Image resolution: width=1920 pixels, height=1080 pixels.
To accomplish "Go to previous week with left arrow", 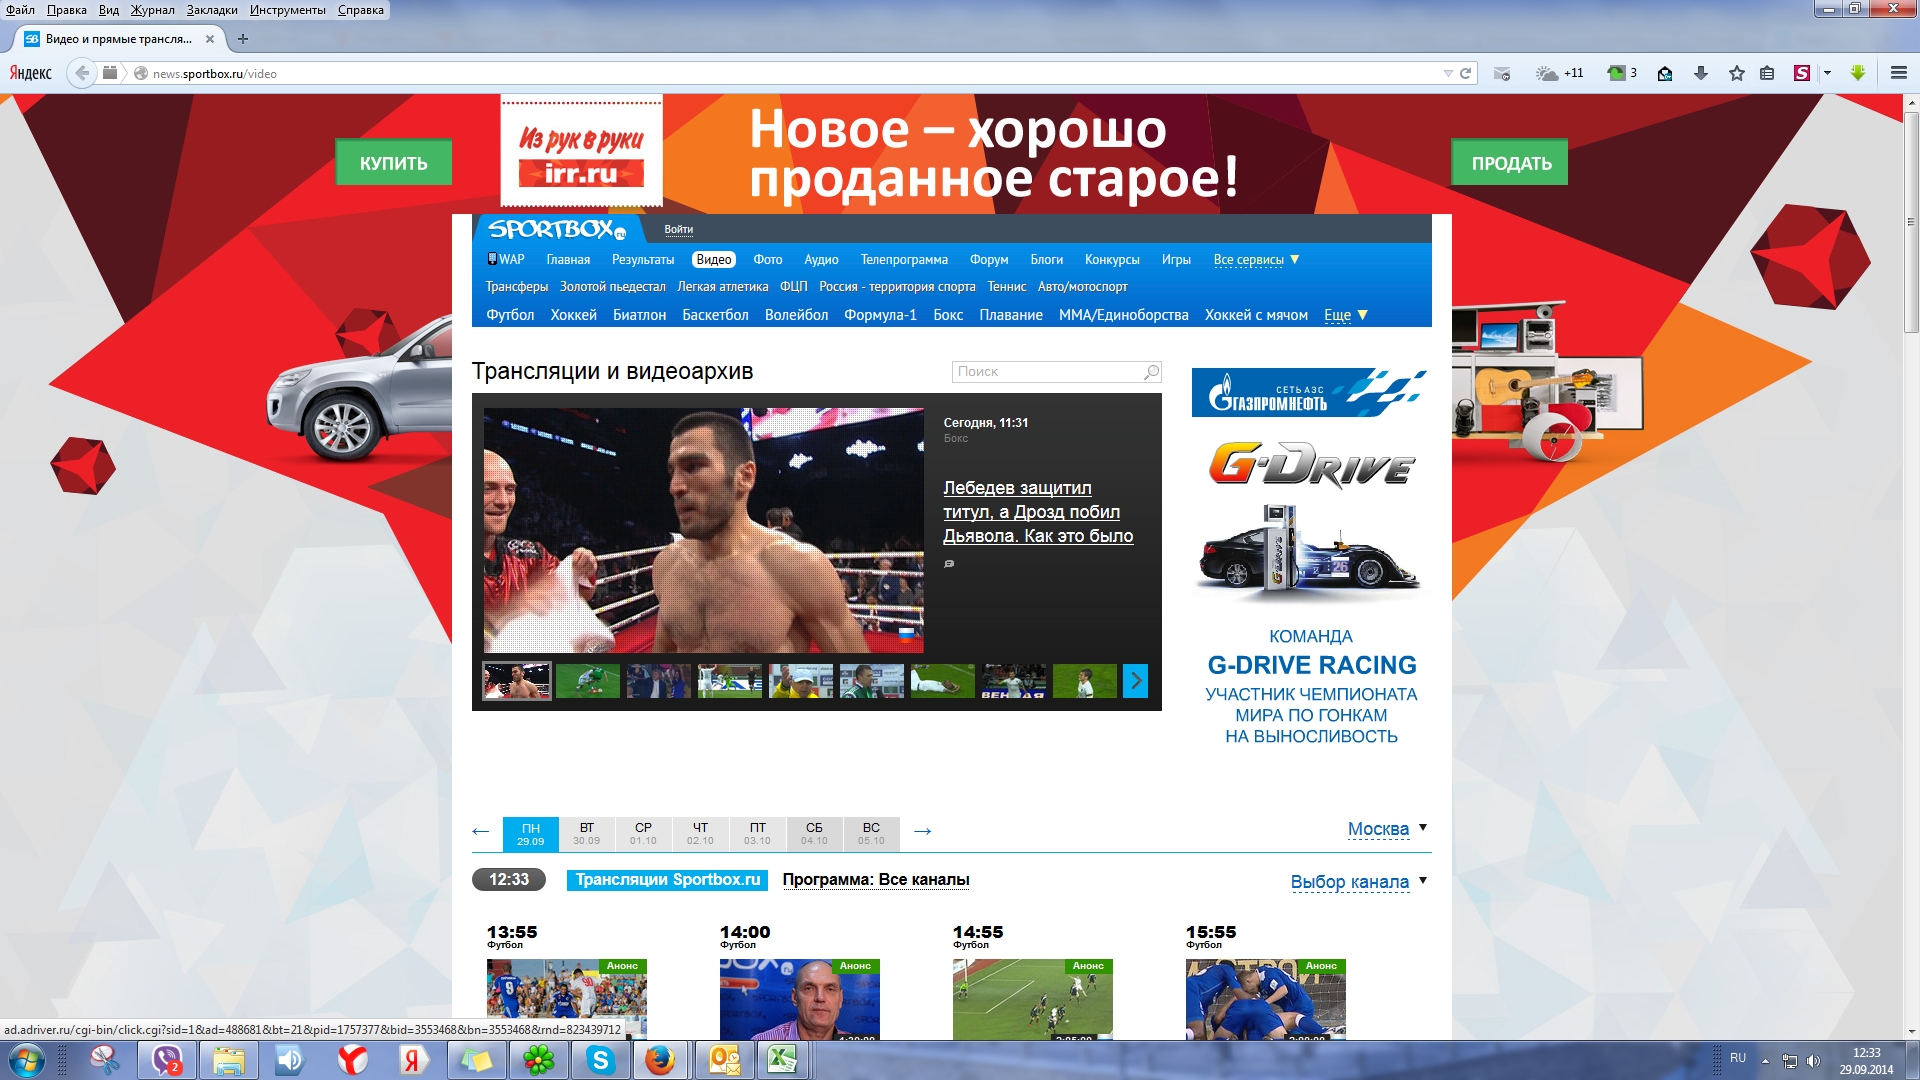I will [x=481, y=831].
